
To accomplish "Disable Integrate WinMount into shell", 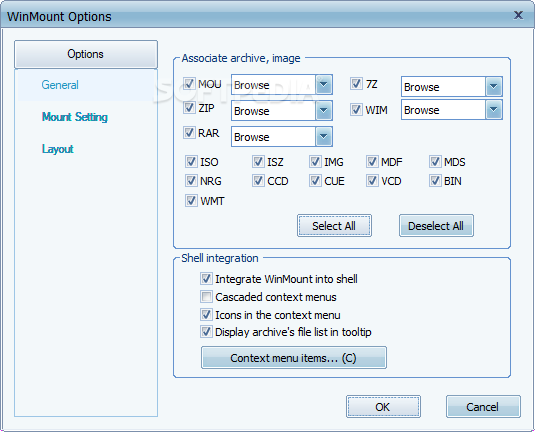I will tap(206, 279).
